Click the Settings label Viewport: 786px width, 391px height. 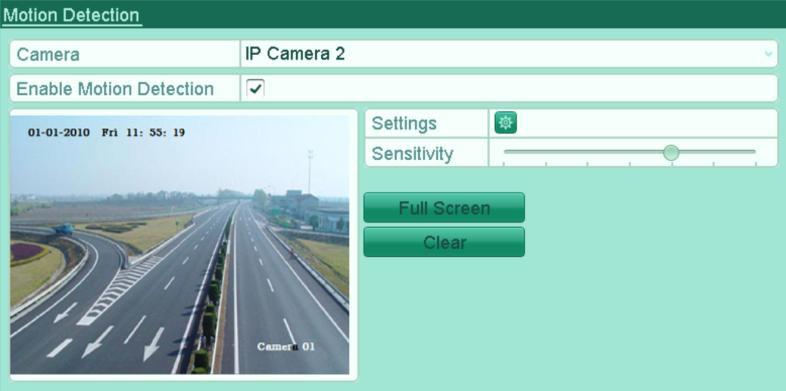(404, 123)
